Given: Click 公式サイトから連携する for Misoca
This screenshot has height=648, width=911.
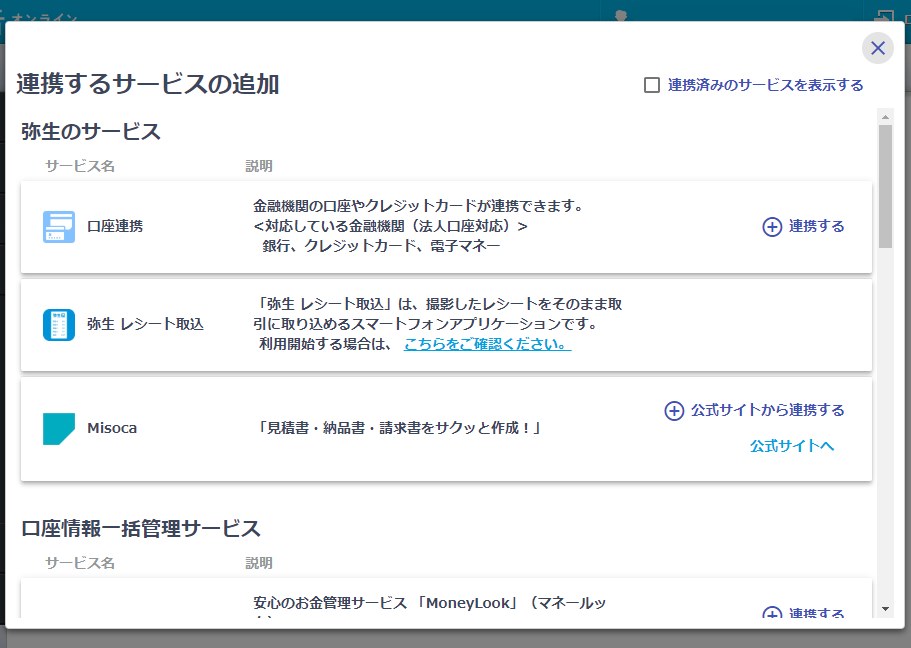Looking at the screenshot, I should click(767, 411).
